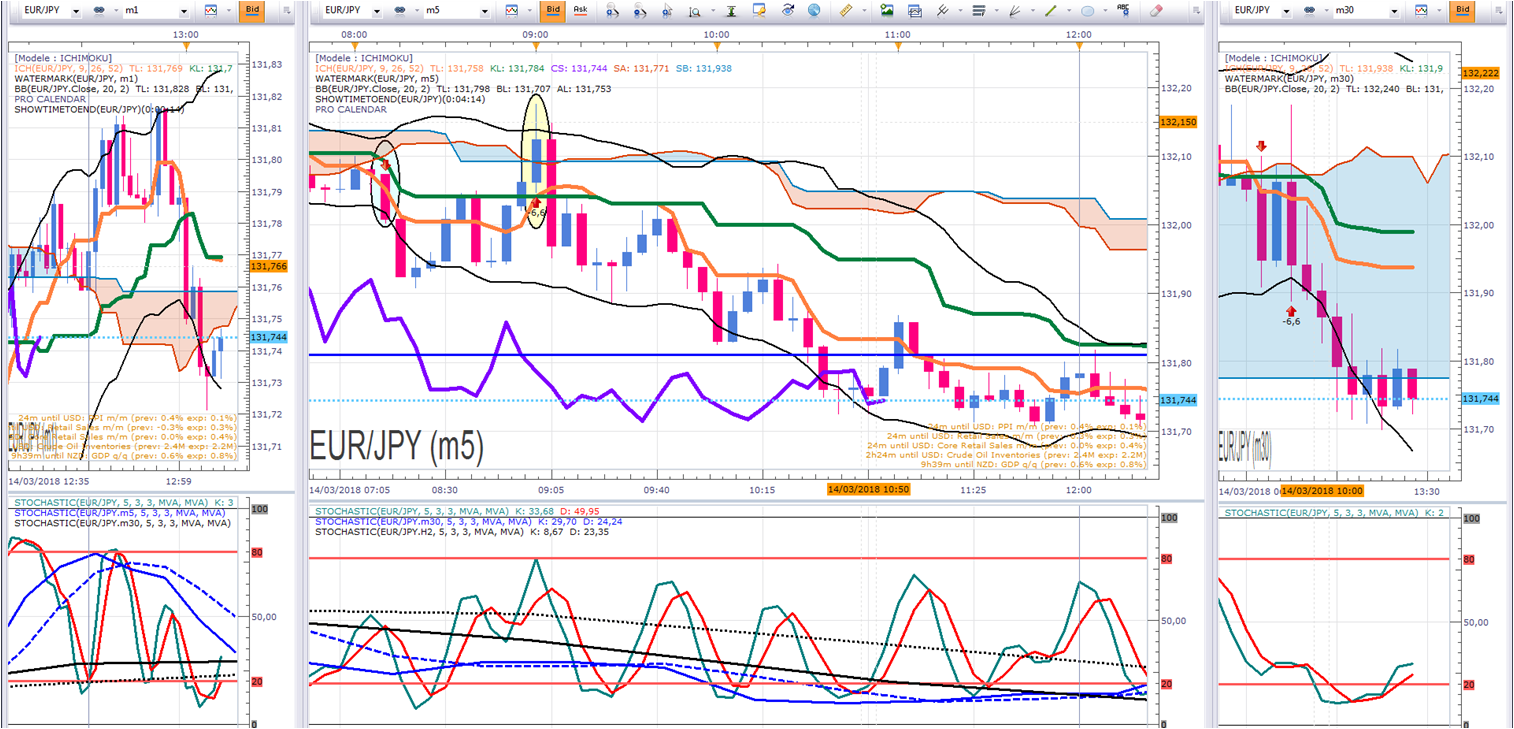Click the blue globe icon
The width and height of the screenshot is (1514, 729).
tap(814, 11)
